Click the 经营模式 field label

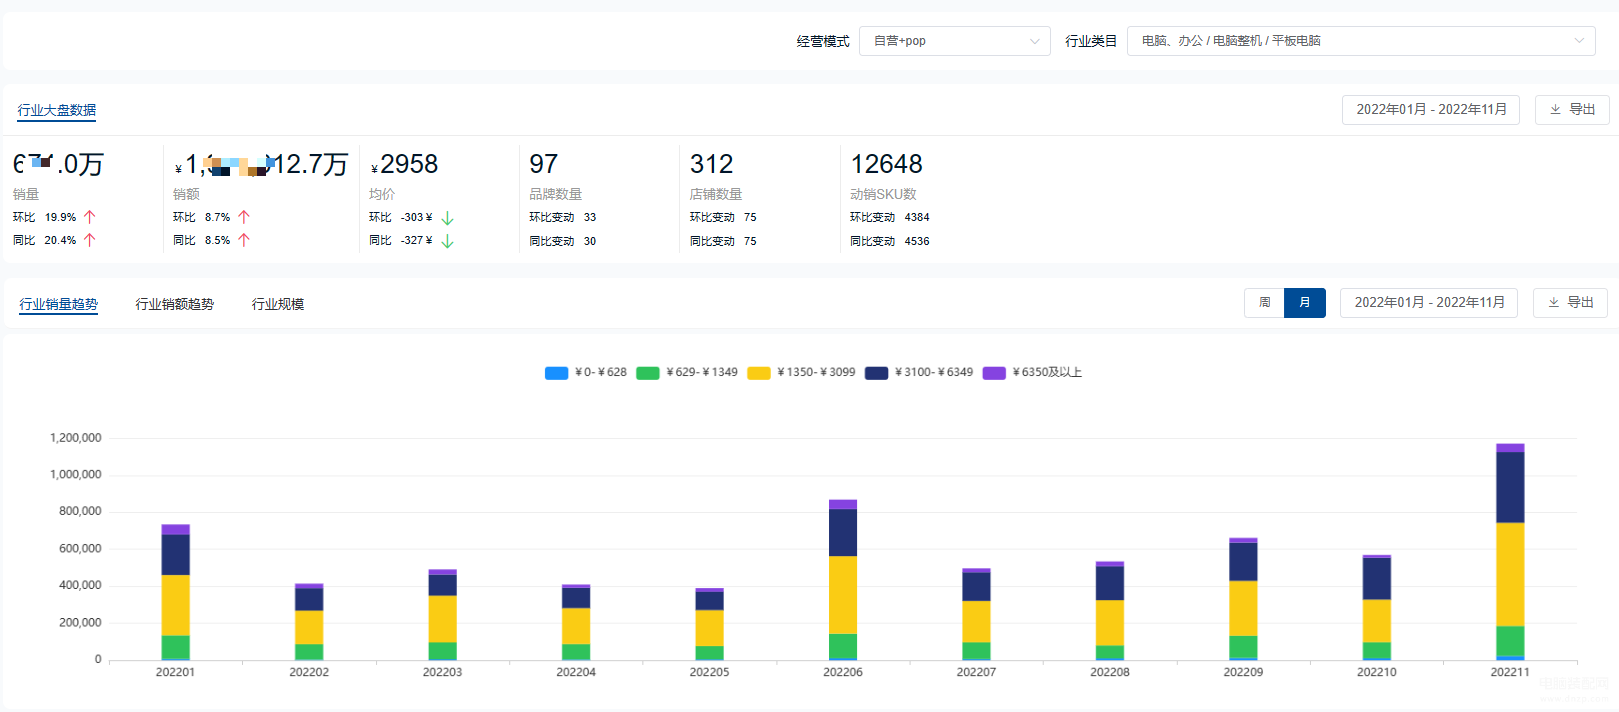point(823,41)
